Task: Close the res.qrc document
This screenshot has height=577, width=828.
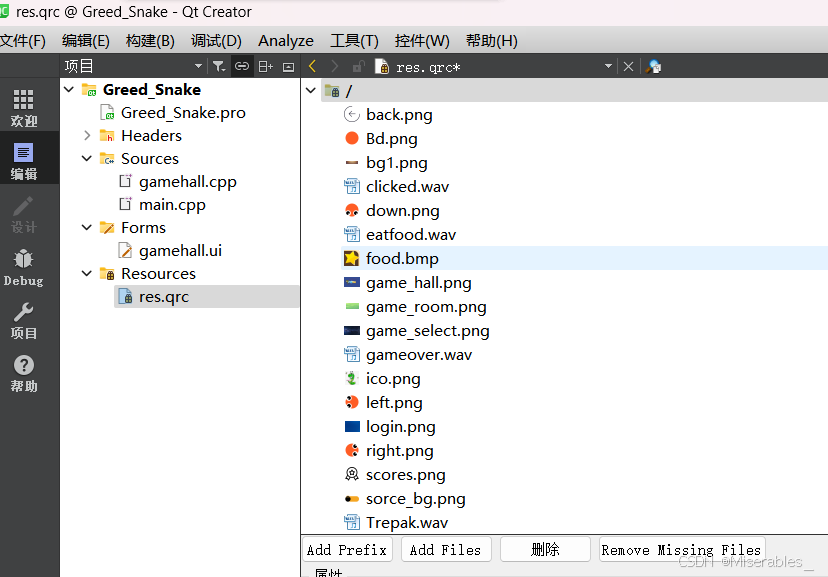Action: pyautogui.click(x=628, y=67)
